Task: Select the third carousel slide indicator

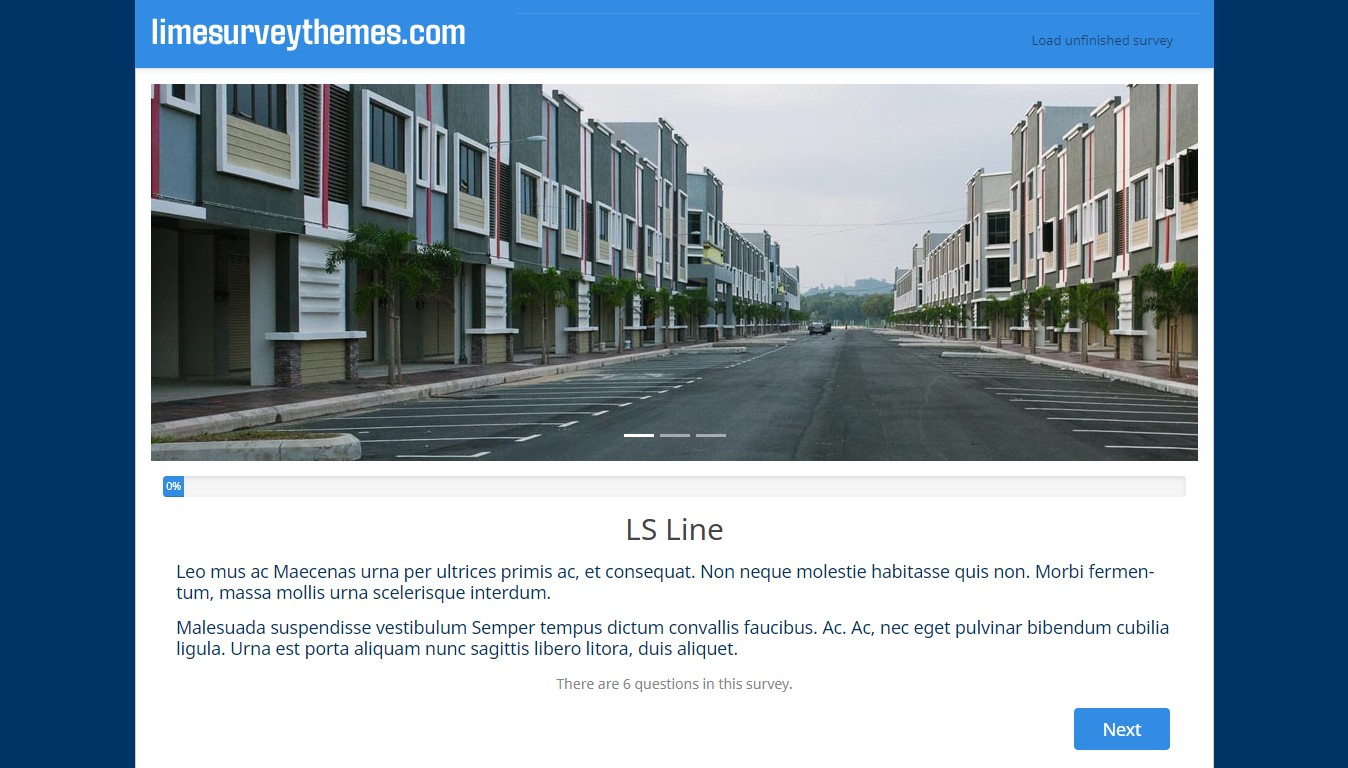Action: [711, 435]
